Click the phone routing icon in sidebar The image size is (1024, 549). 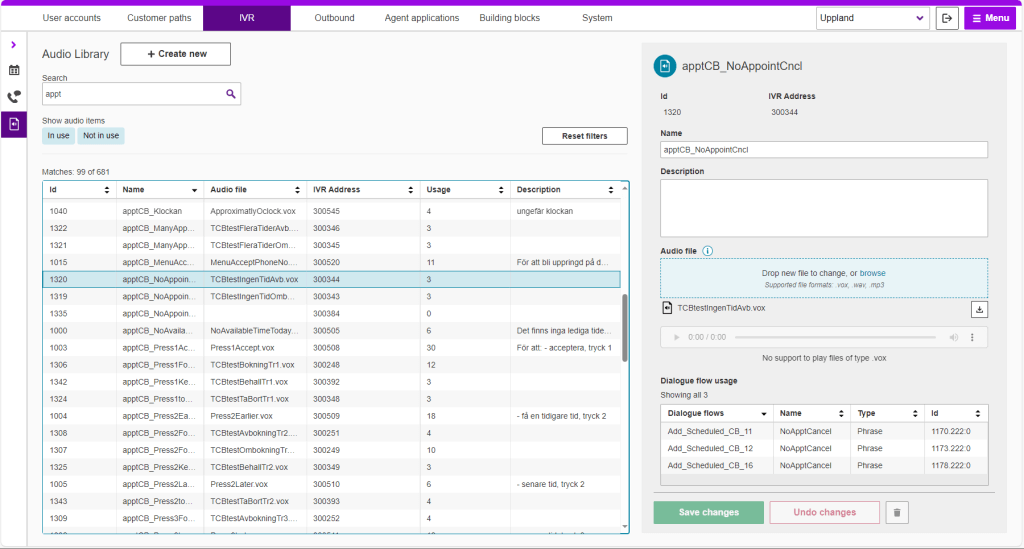point(14,97)
